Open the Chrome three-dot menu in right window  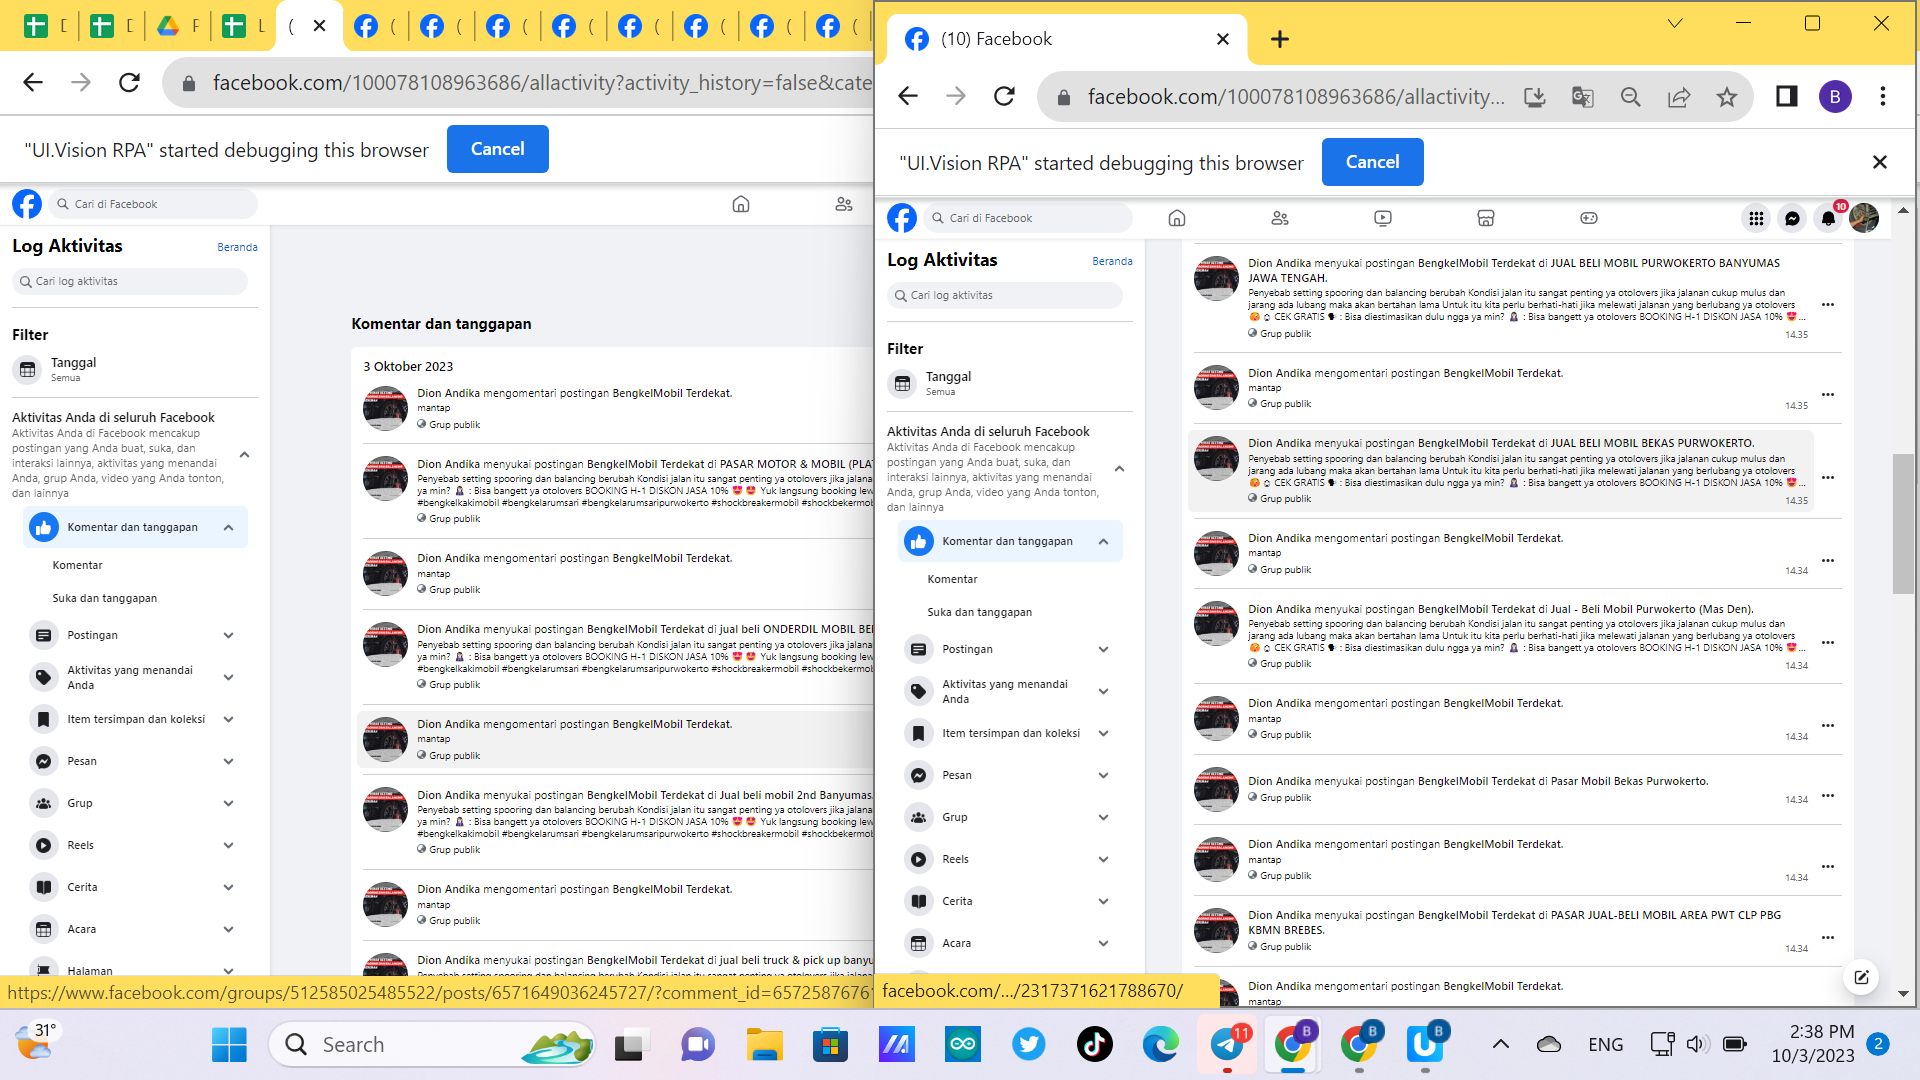(x=1883, y=97)
